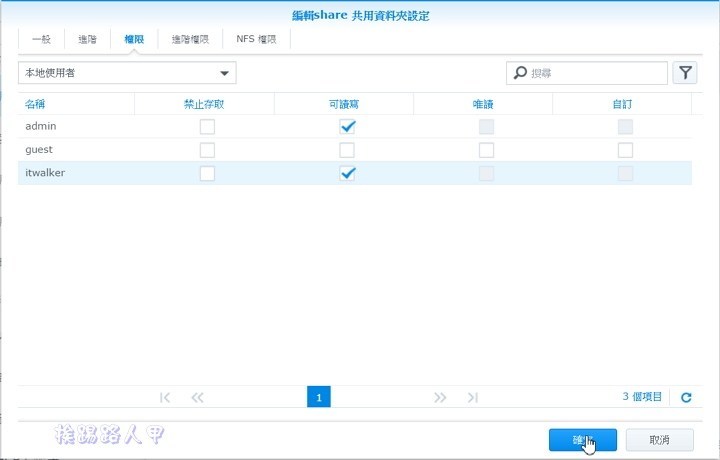Check guest read-only checkbox
Image resolution: width=720 pixels, height=460 pixels.
(x=486, y=150)
